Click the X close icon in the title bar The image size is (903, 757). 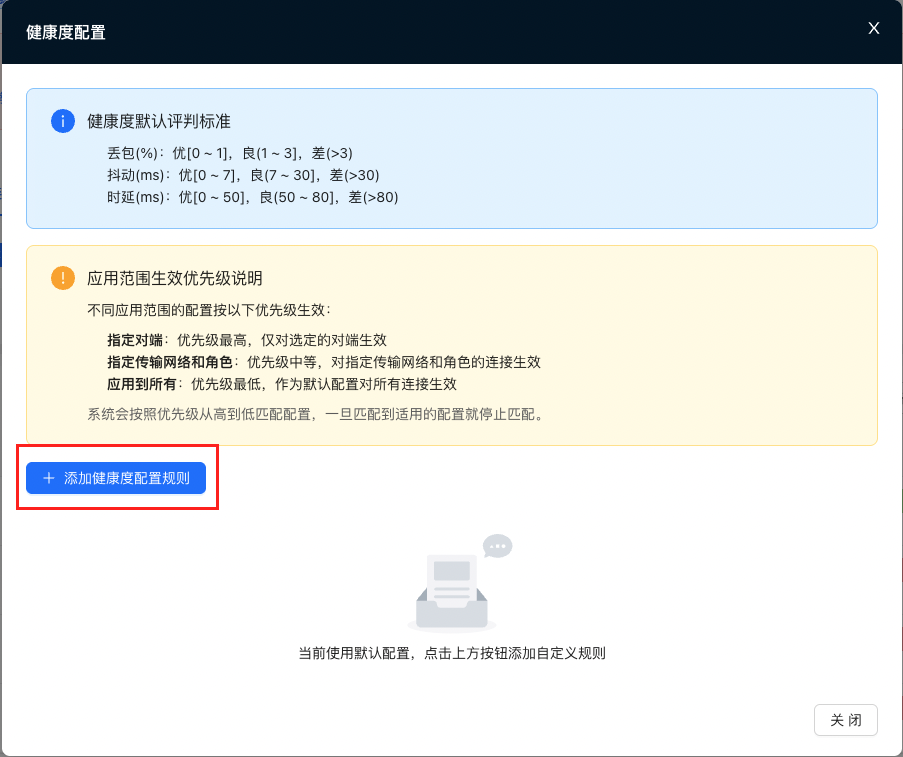[x=873, y=28]
